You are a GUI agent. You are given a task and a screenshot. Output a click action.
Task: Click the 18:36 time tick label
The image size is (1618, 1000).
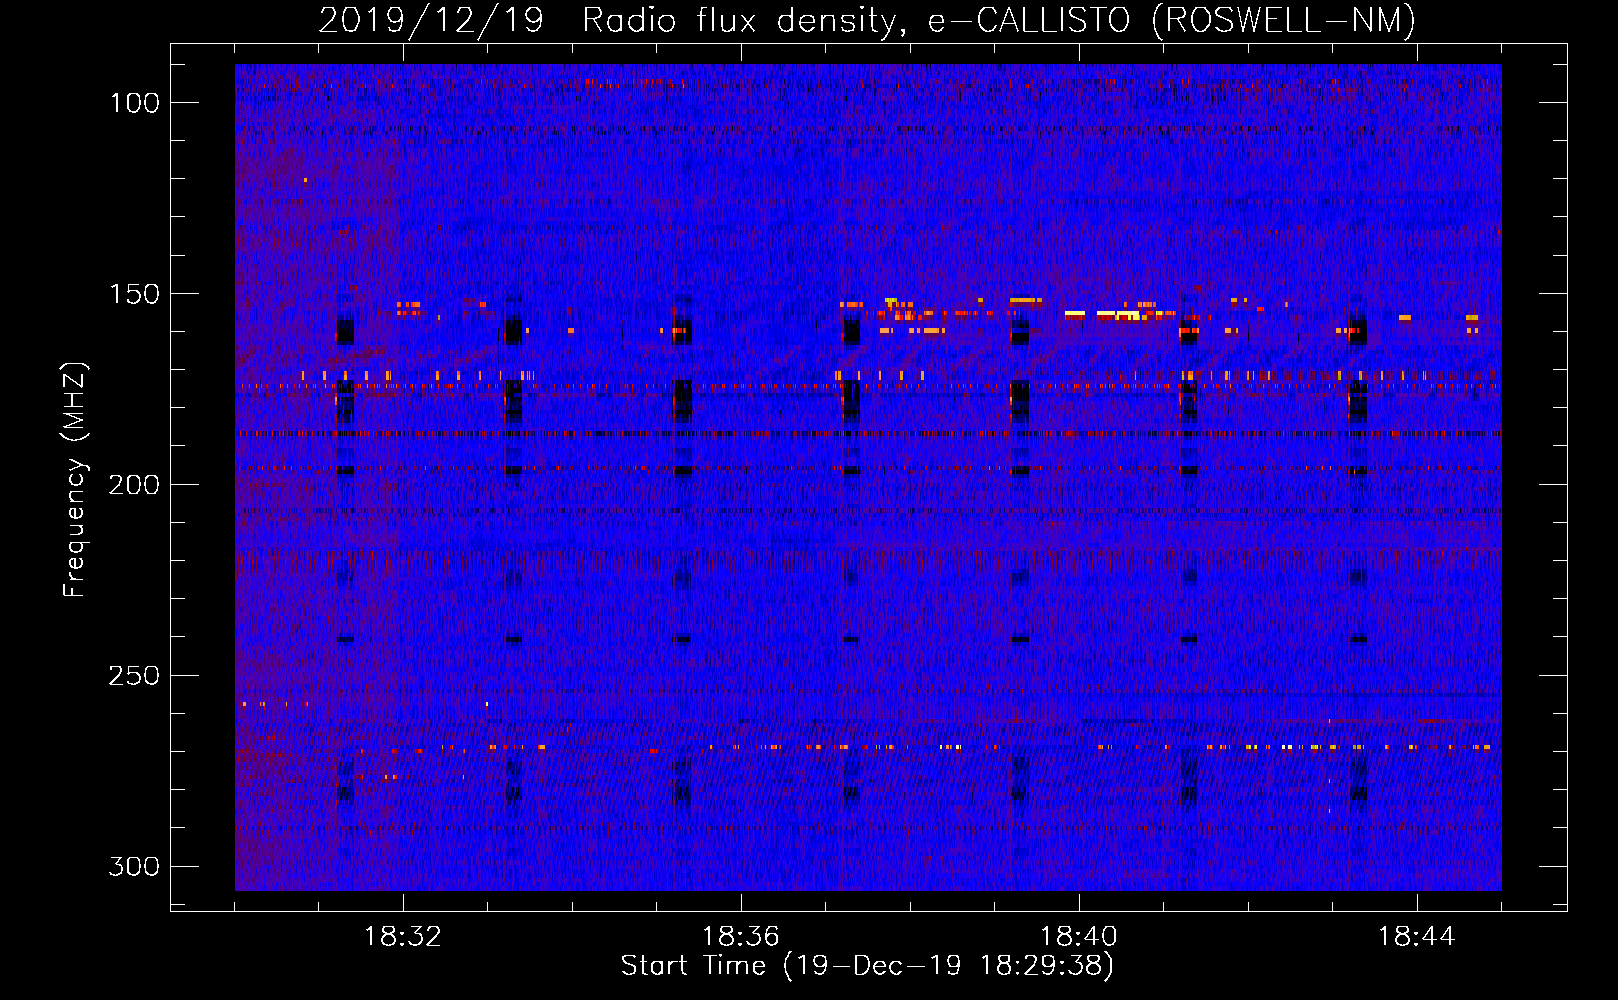click(740, 937)
